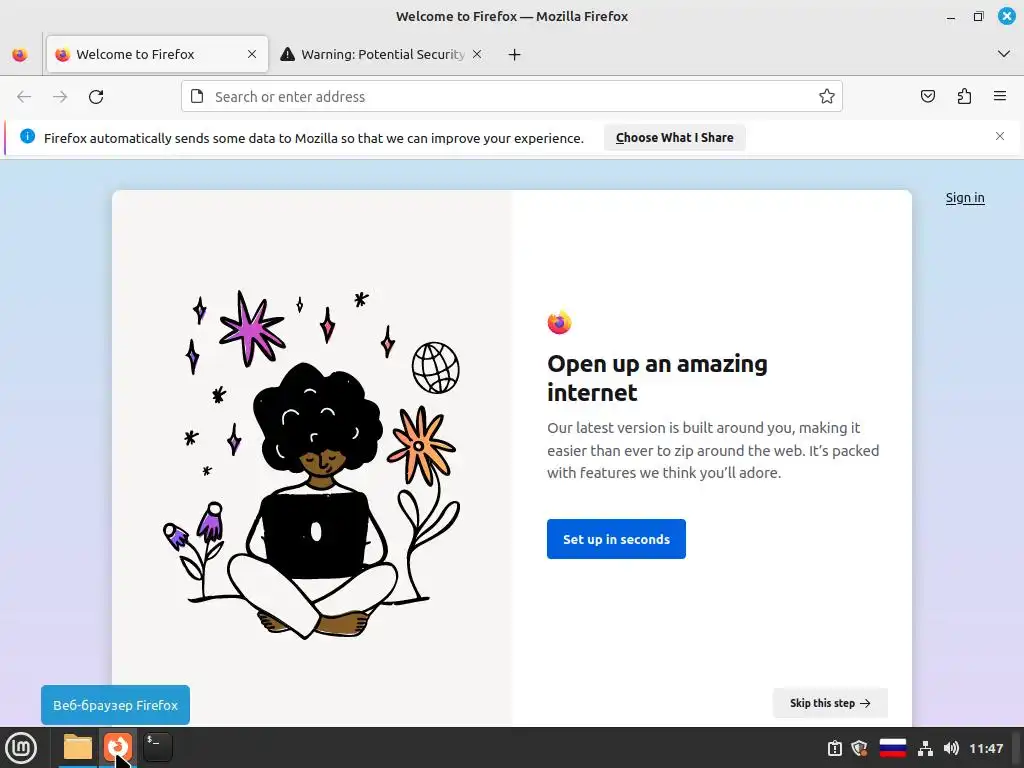Click the Russian flag keyboard layout indicator
The image size is (1024, 768).
pos(893,748)
